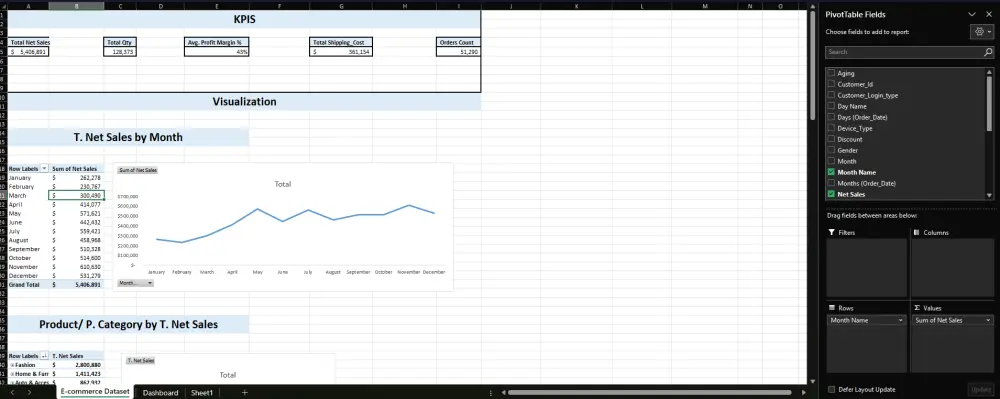Image resolution: width=1000 pixels, height=399 pixels.
Task: Select column E header
Action: coord(217,6)
